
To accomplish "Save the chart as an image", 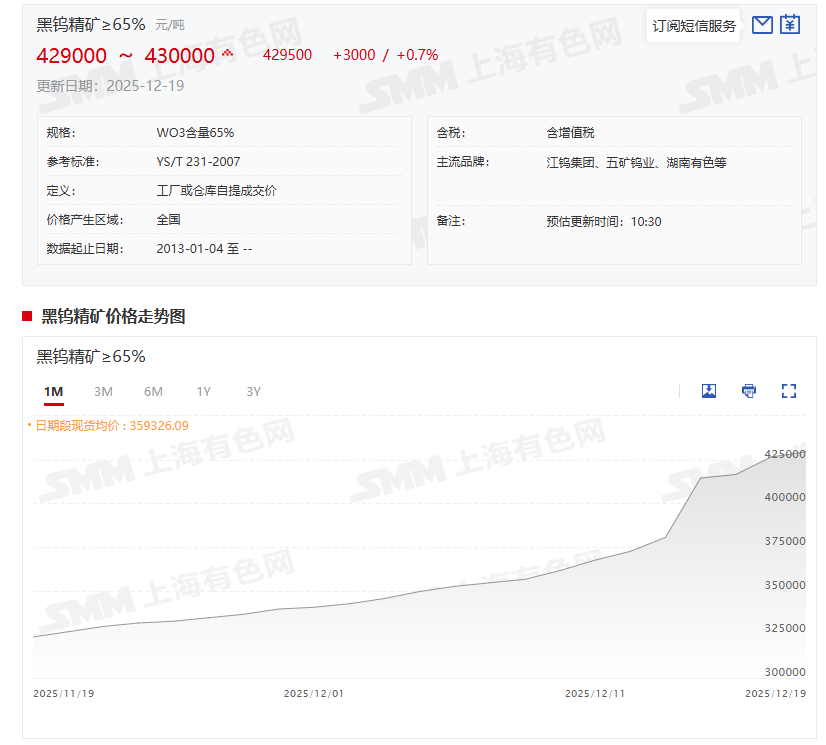I will click(x=709, y=391).
